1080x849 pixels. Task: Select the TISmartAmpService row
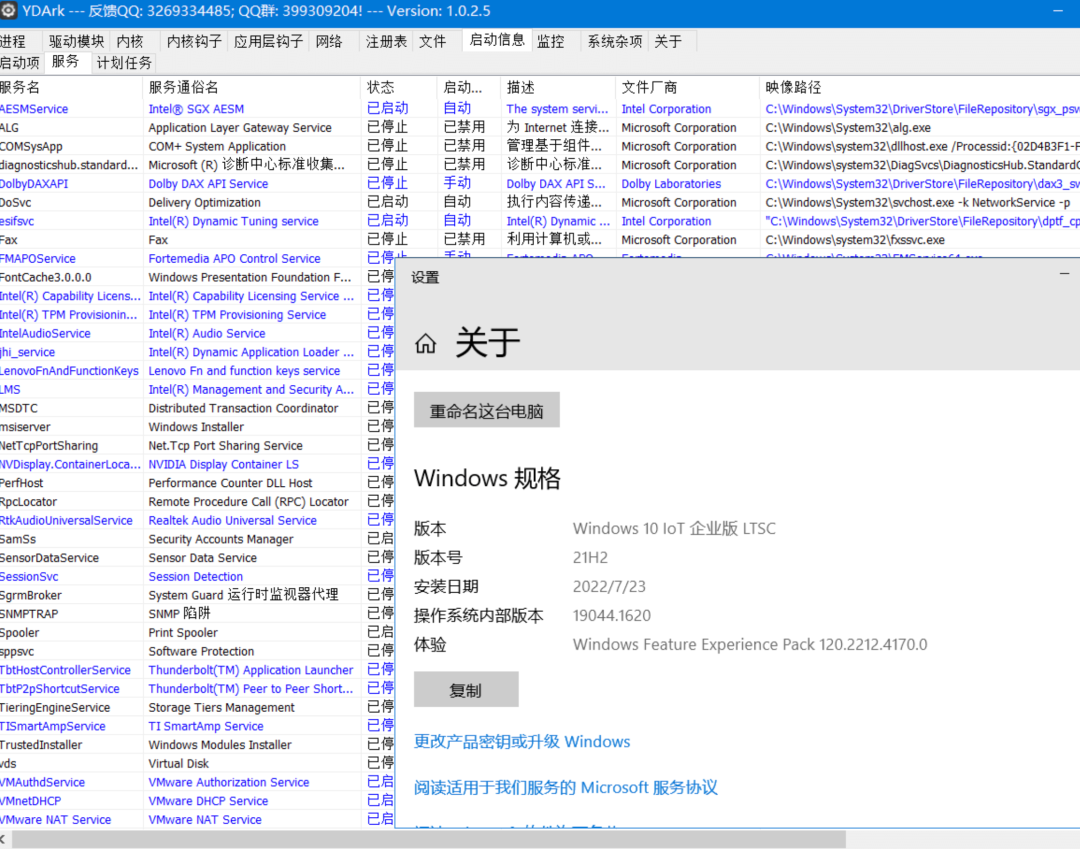point(197,726)
